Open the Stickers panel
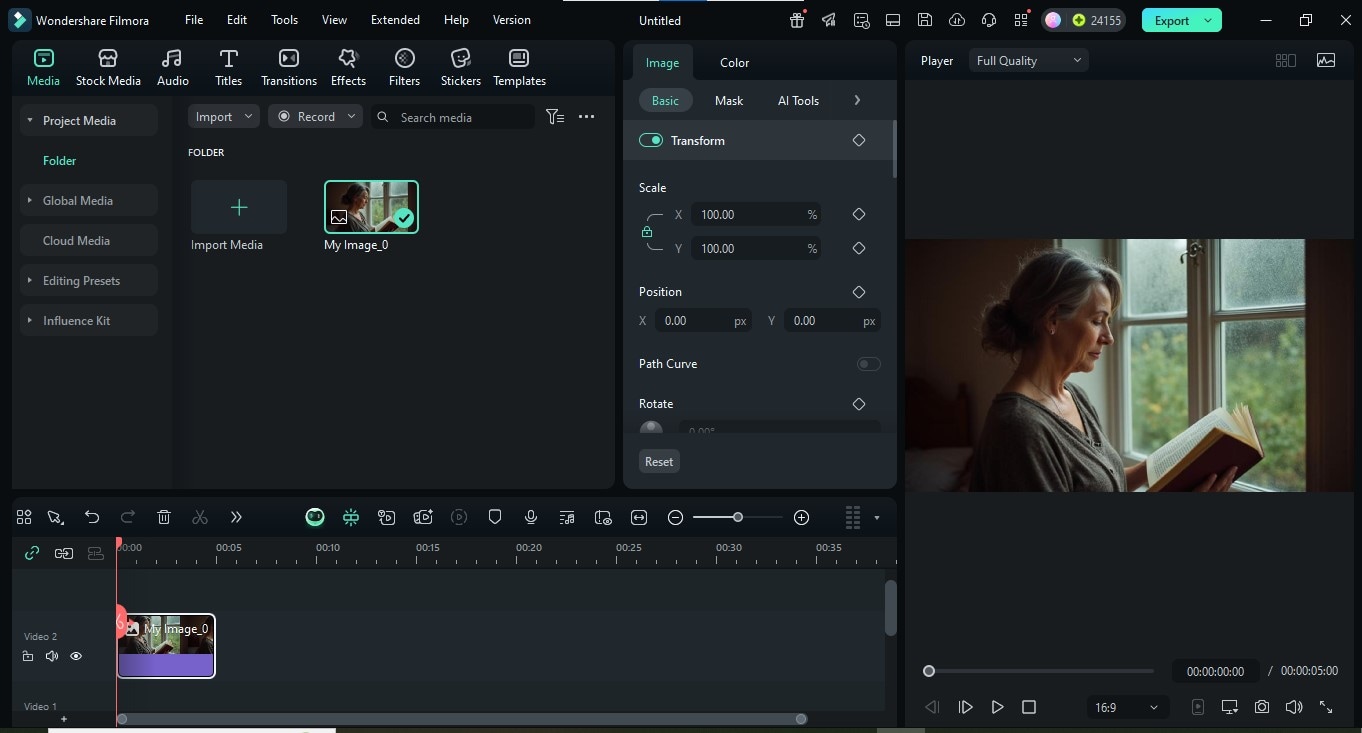Viewport: 1362px width, 733px height. pos(461,67)
